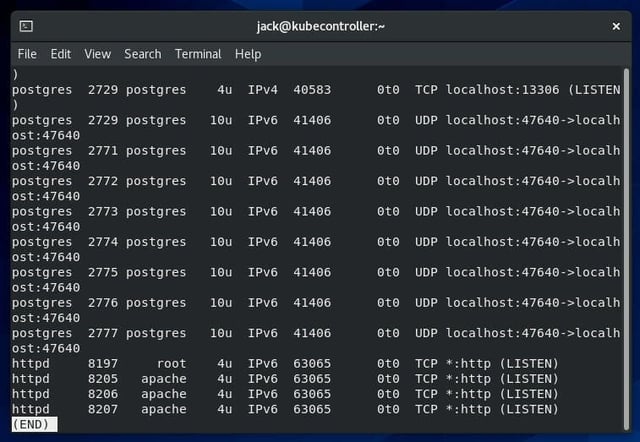Click the TCP label in localhost:13306 row
Screen dimensions: 640x442
click(x=426, y=90)
